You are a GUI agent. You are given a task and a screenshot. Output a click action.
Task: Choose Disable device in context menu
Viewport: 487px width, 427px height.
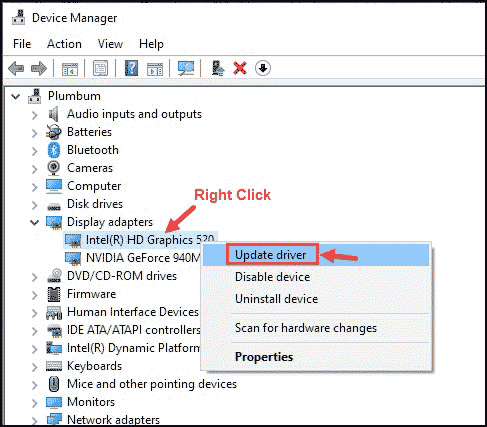[316, 277]
